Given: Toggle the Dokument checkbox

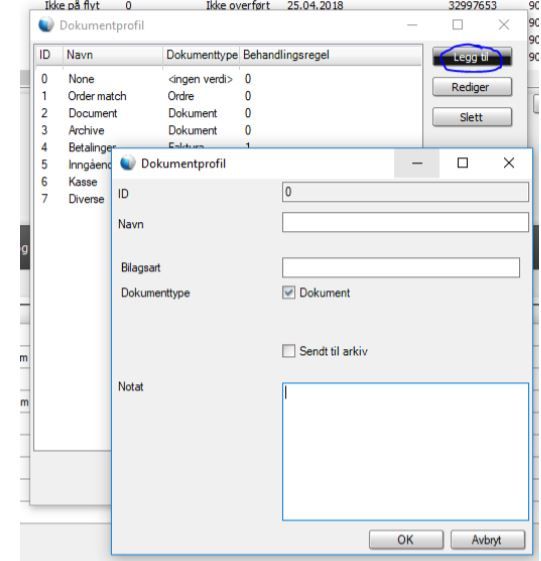Looking at the screenshot, I should point(288,292).
